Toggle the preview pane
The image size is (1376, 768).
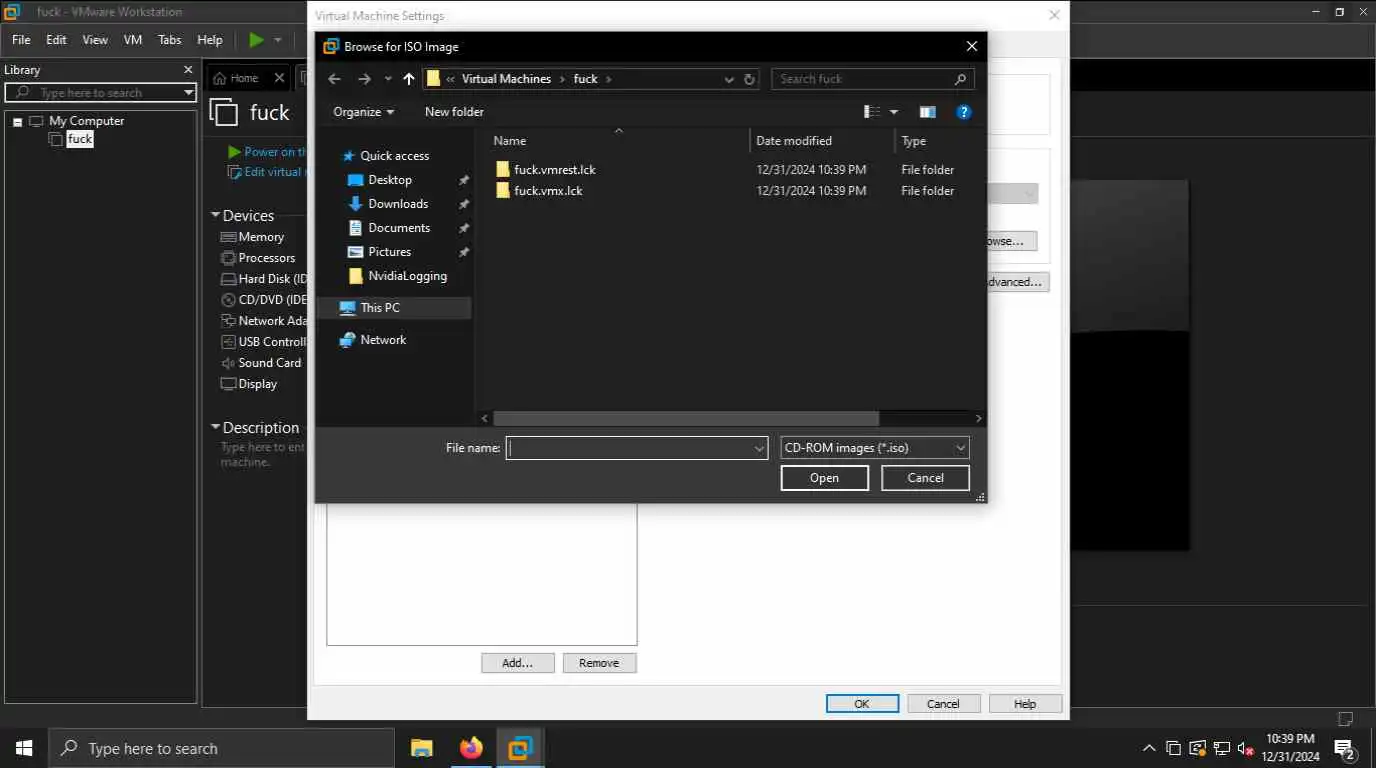pos(927,112)
